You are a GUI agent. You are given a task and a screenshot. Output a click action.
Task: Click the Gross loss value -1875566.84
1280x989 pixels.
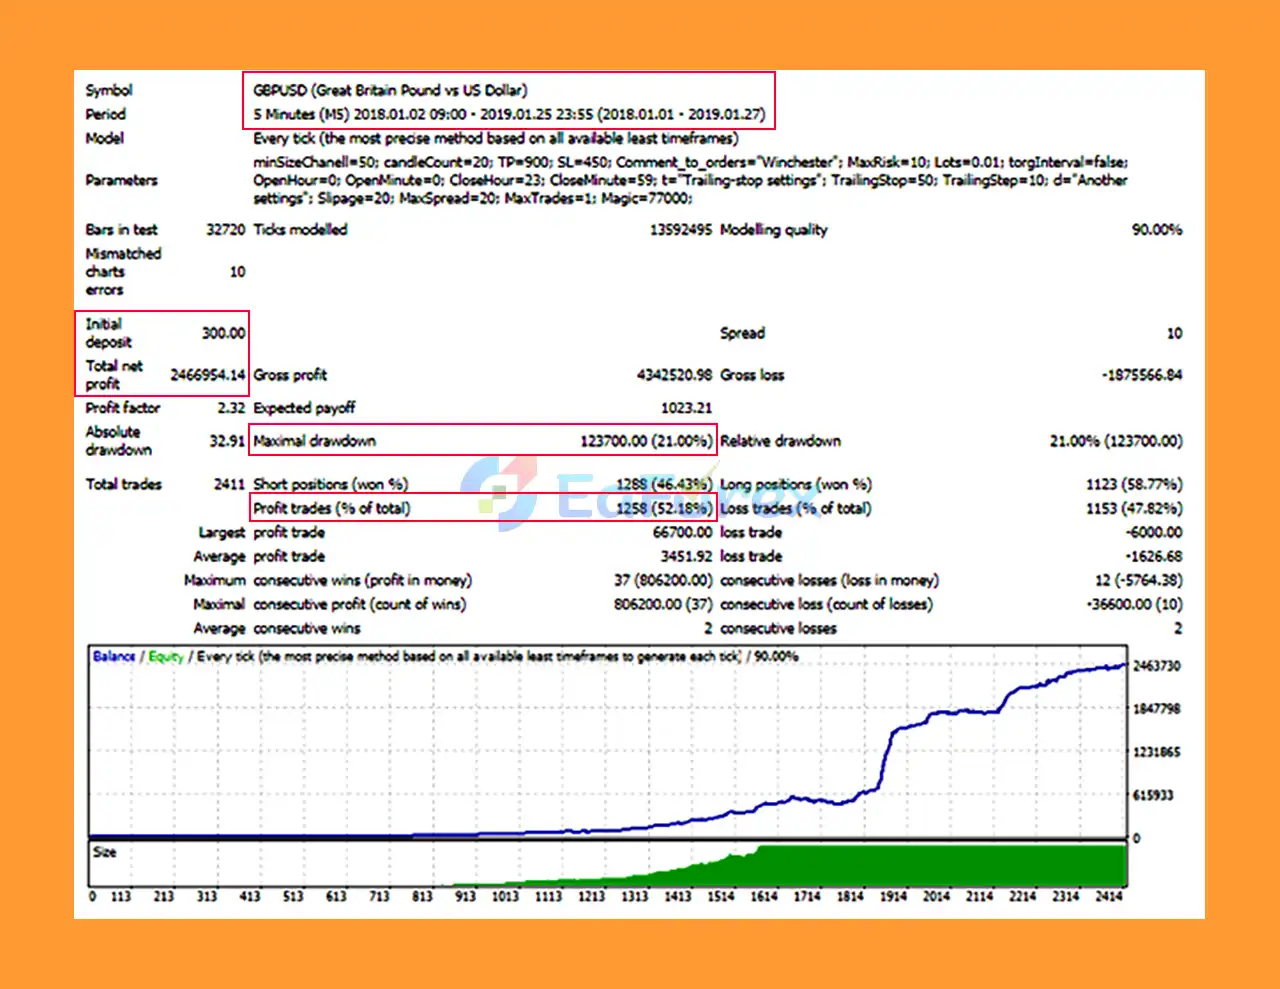[1141, 375]
